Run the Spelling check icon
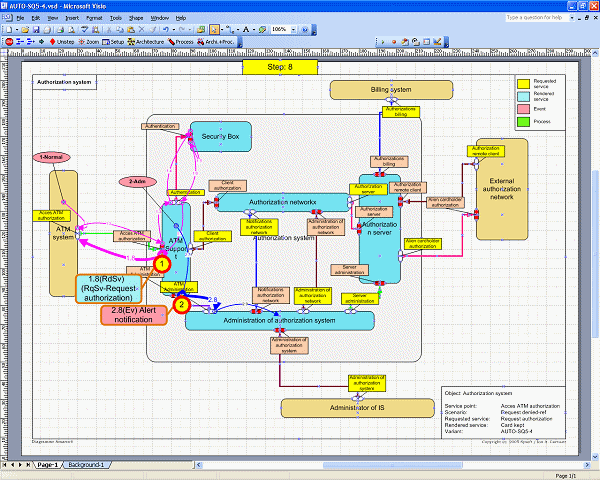Viewport: 600px width, 480px height. [x=85, y=30]
